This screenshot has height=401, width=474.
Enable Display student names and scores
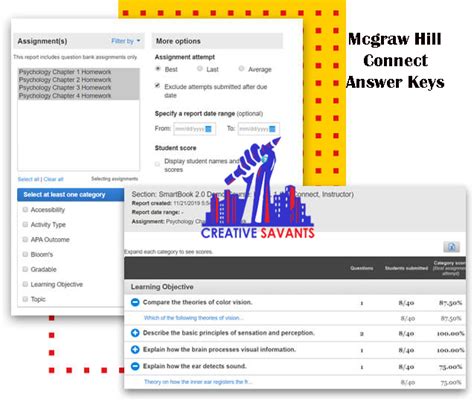tap(157, 164)
